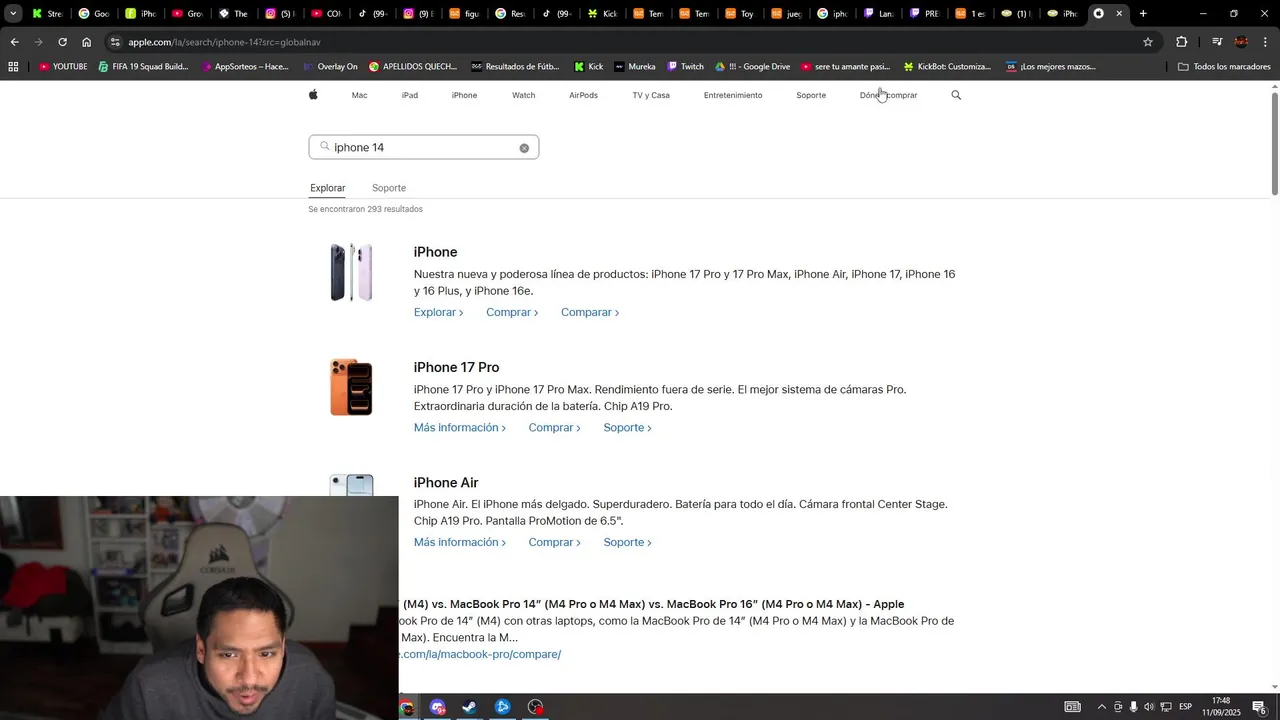This screenshot has width=1280, height=720.
Task: Click Soporte link under iPhone Air
Action: click(628, 542)
